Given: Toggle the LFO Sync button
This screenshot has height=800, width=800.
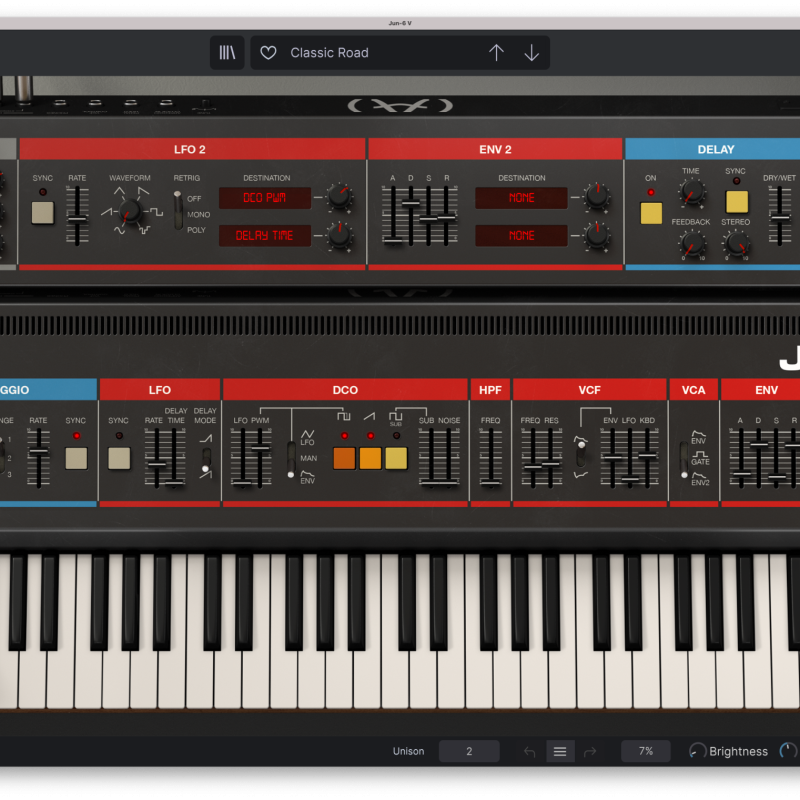Looking at the screenshot, I should click(x=119, y=458).
